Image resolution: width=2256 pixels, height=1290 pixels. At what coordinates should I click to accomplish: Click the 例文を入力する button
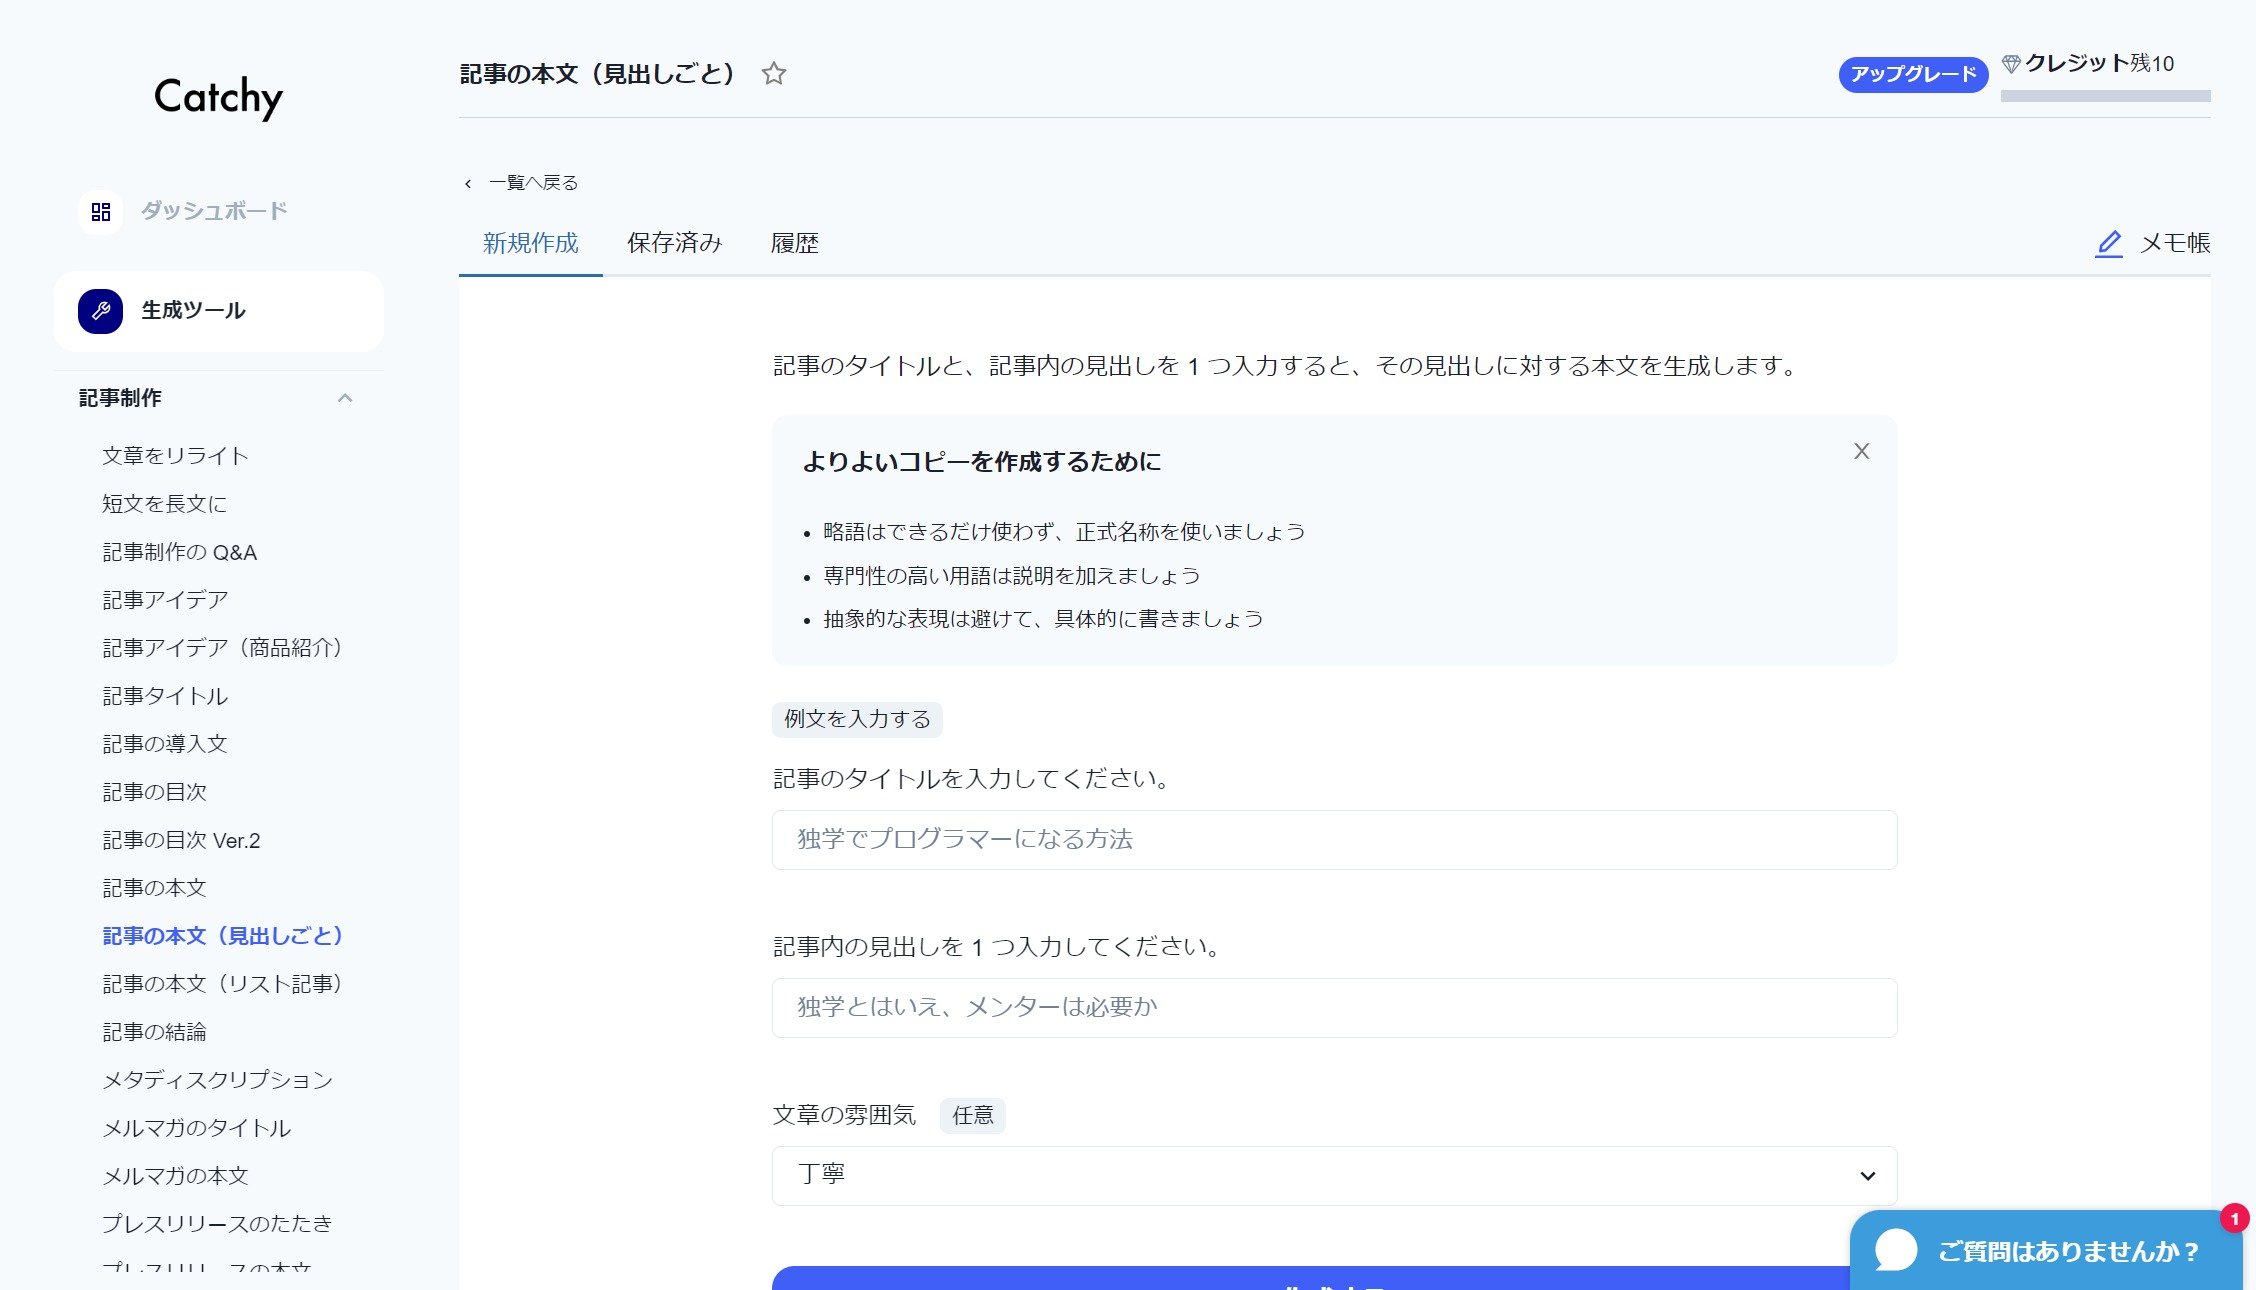click(x=857, y=719)
